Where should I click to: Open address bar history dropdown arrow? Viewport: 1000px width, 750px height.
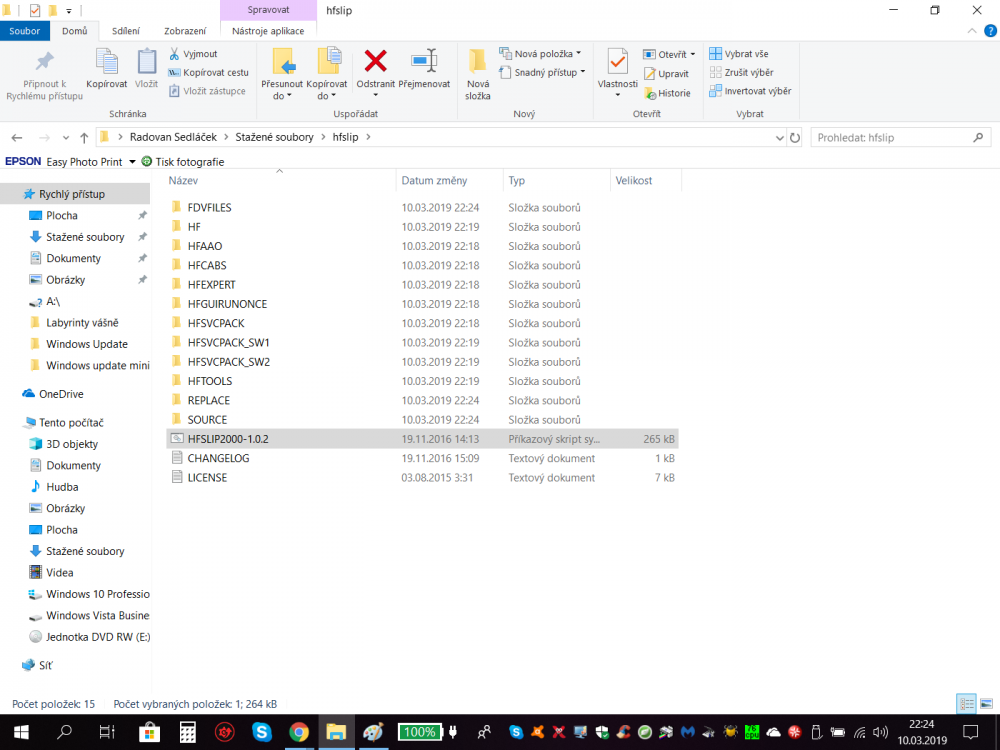[x=780, y=137]
